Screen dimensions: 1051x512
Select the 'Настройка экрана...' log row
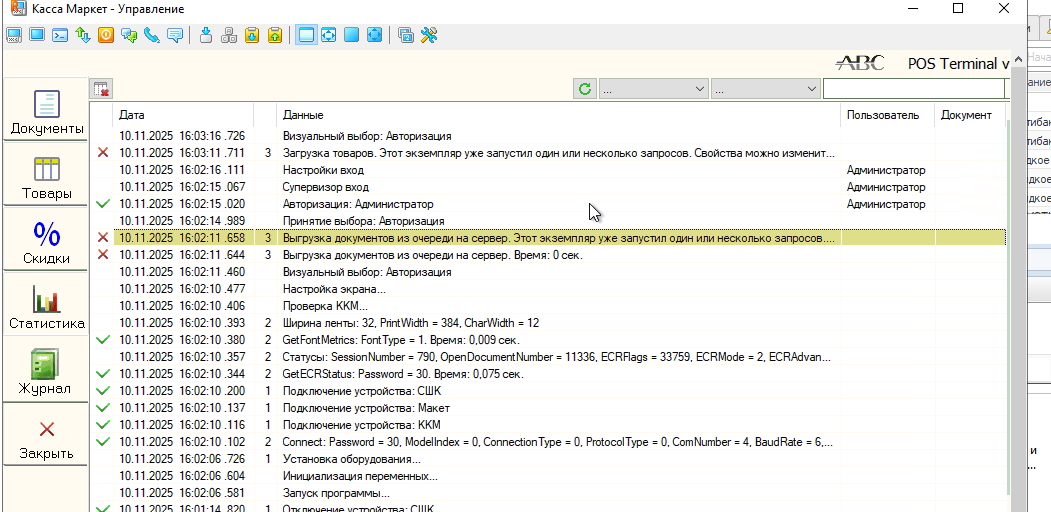click(548, 289)
